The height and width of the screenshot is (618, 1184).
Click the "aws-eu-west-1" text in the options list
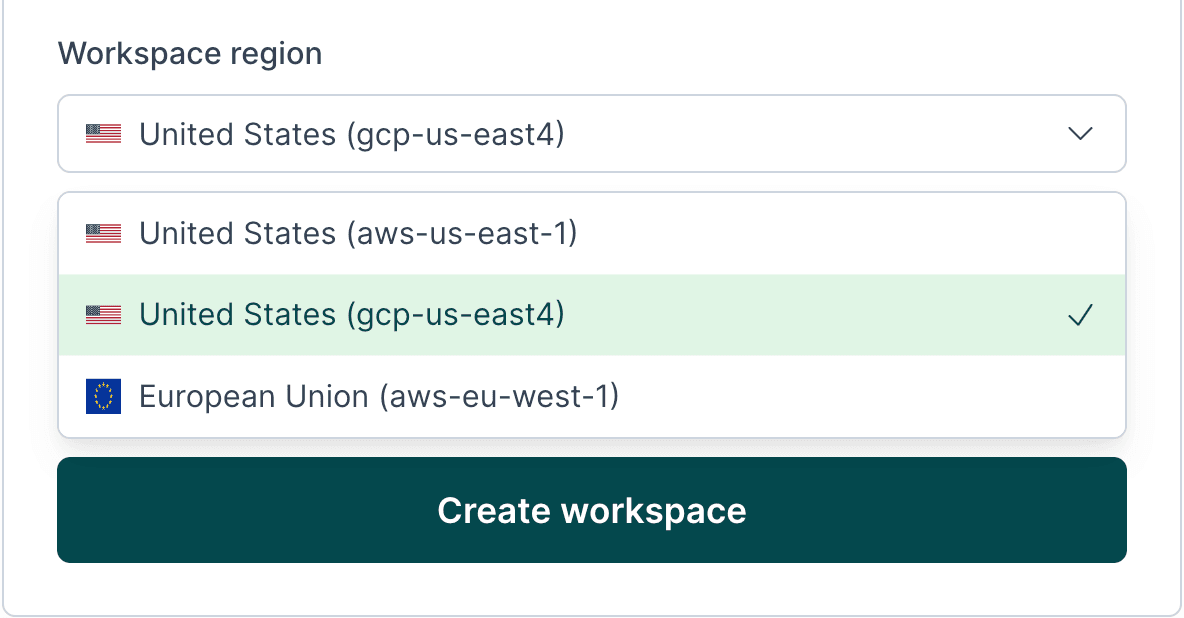pos(499,397)
